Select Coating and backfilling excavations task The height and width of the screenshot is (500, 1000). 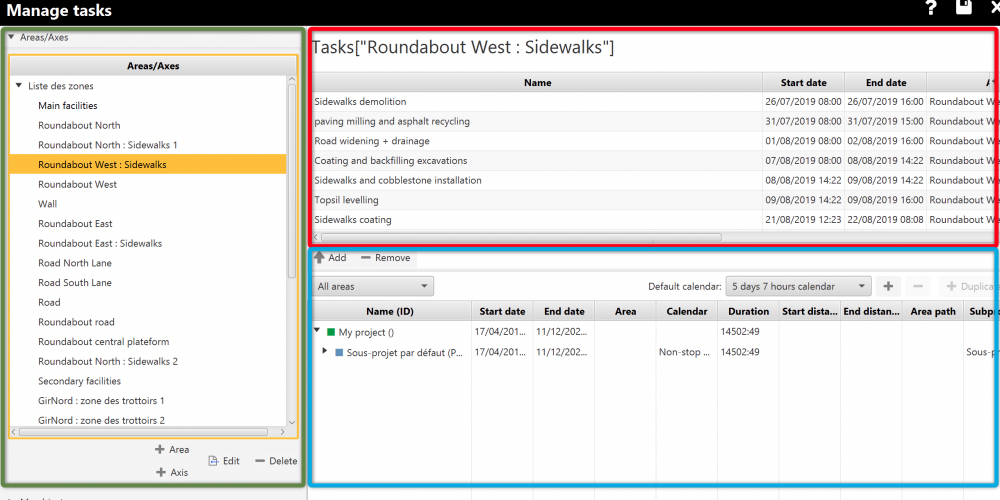coord(654,161)
